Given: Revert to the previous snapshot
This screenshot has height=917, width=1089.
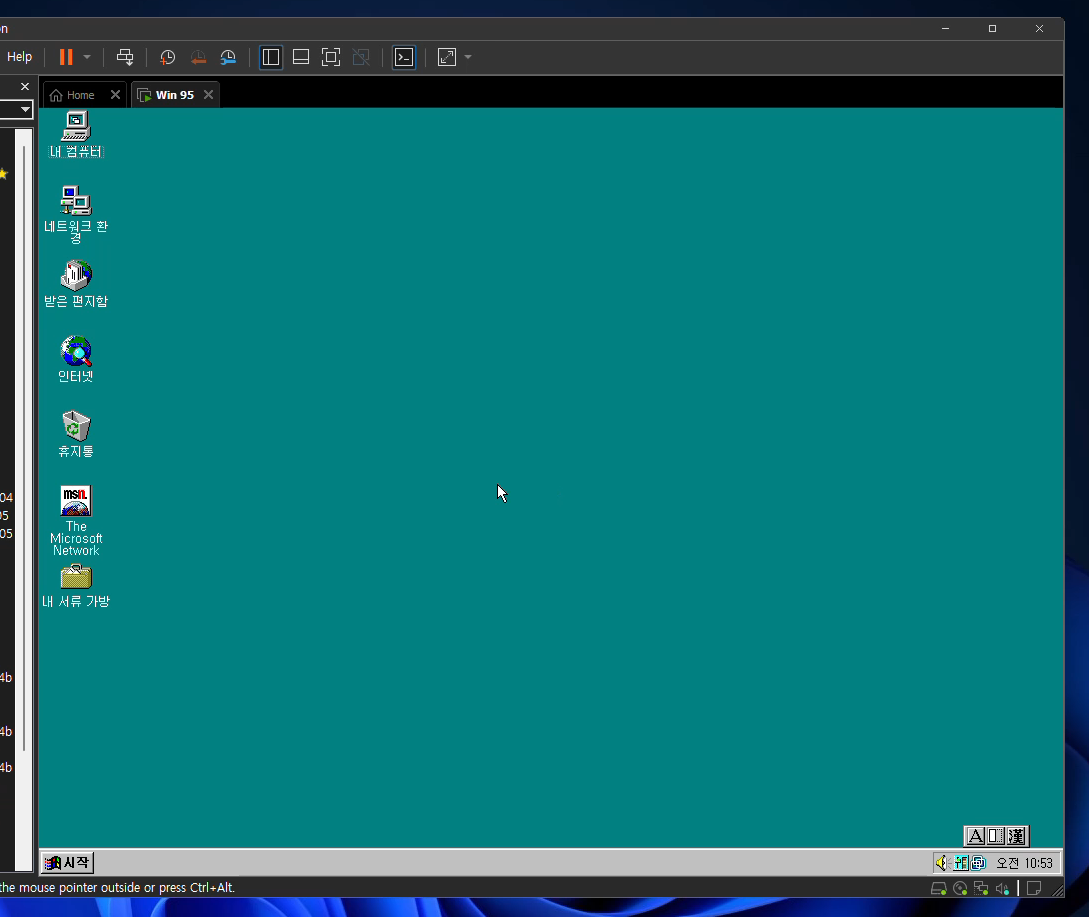Looking at the screenshot, I should point(198,57).
